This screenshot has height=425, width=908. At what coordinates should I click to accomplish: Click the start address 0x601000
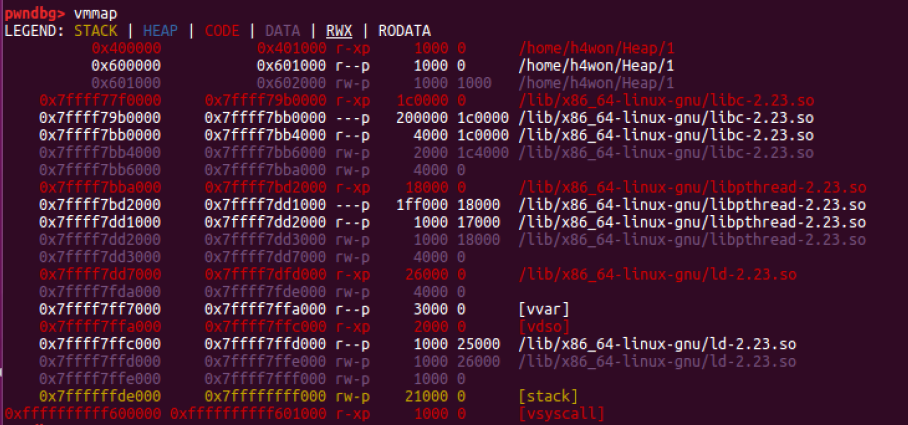point(126,83)
